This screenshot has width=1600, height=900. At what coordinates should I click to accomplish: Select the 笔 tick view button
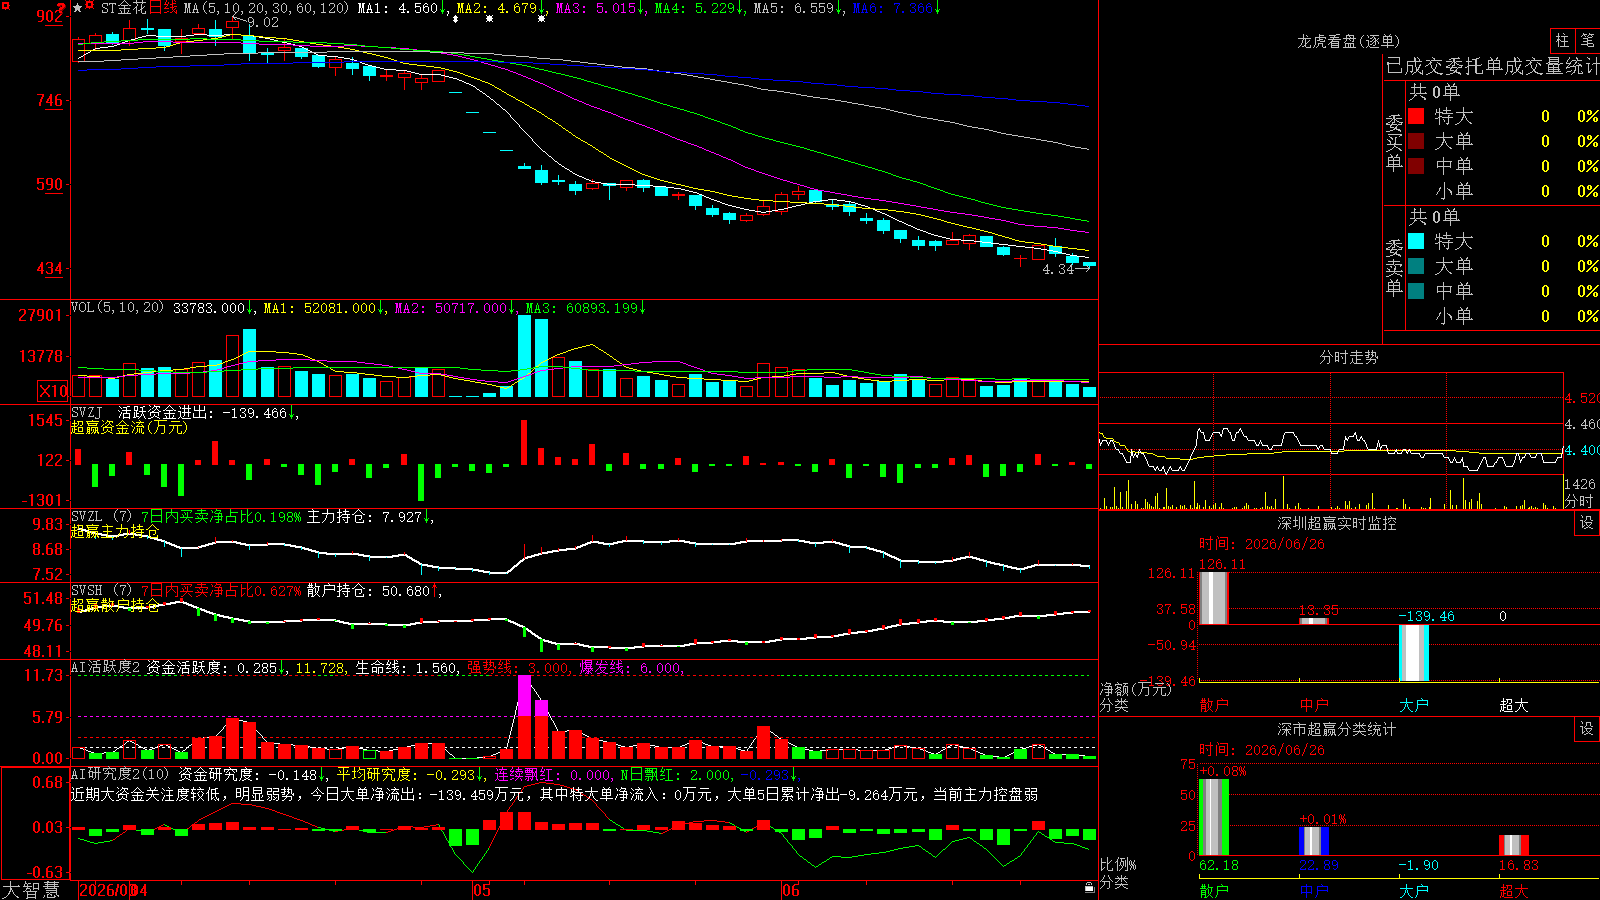(1587, 40)
